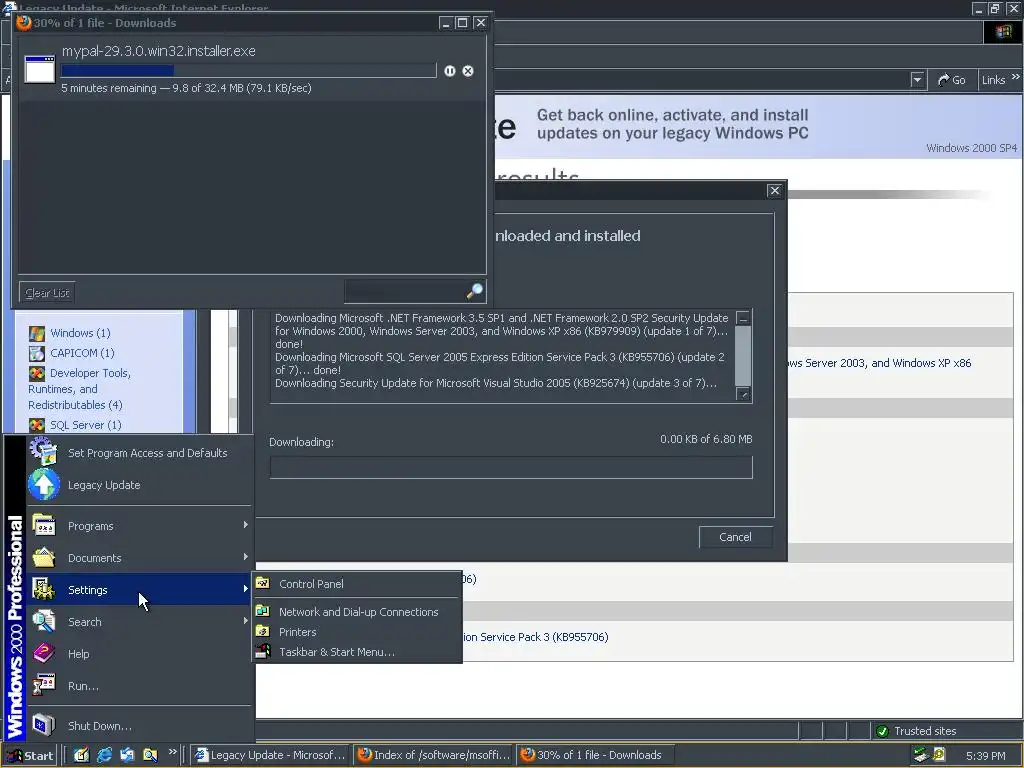The width and height of the screenshot is (1024, 768).
Task: Click the Search magnifier icon in Start menu
Action: coord(44,621)
